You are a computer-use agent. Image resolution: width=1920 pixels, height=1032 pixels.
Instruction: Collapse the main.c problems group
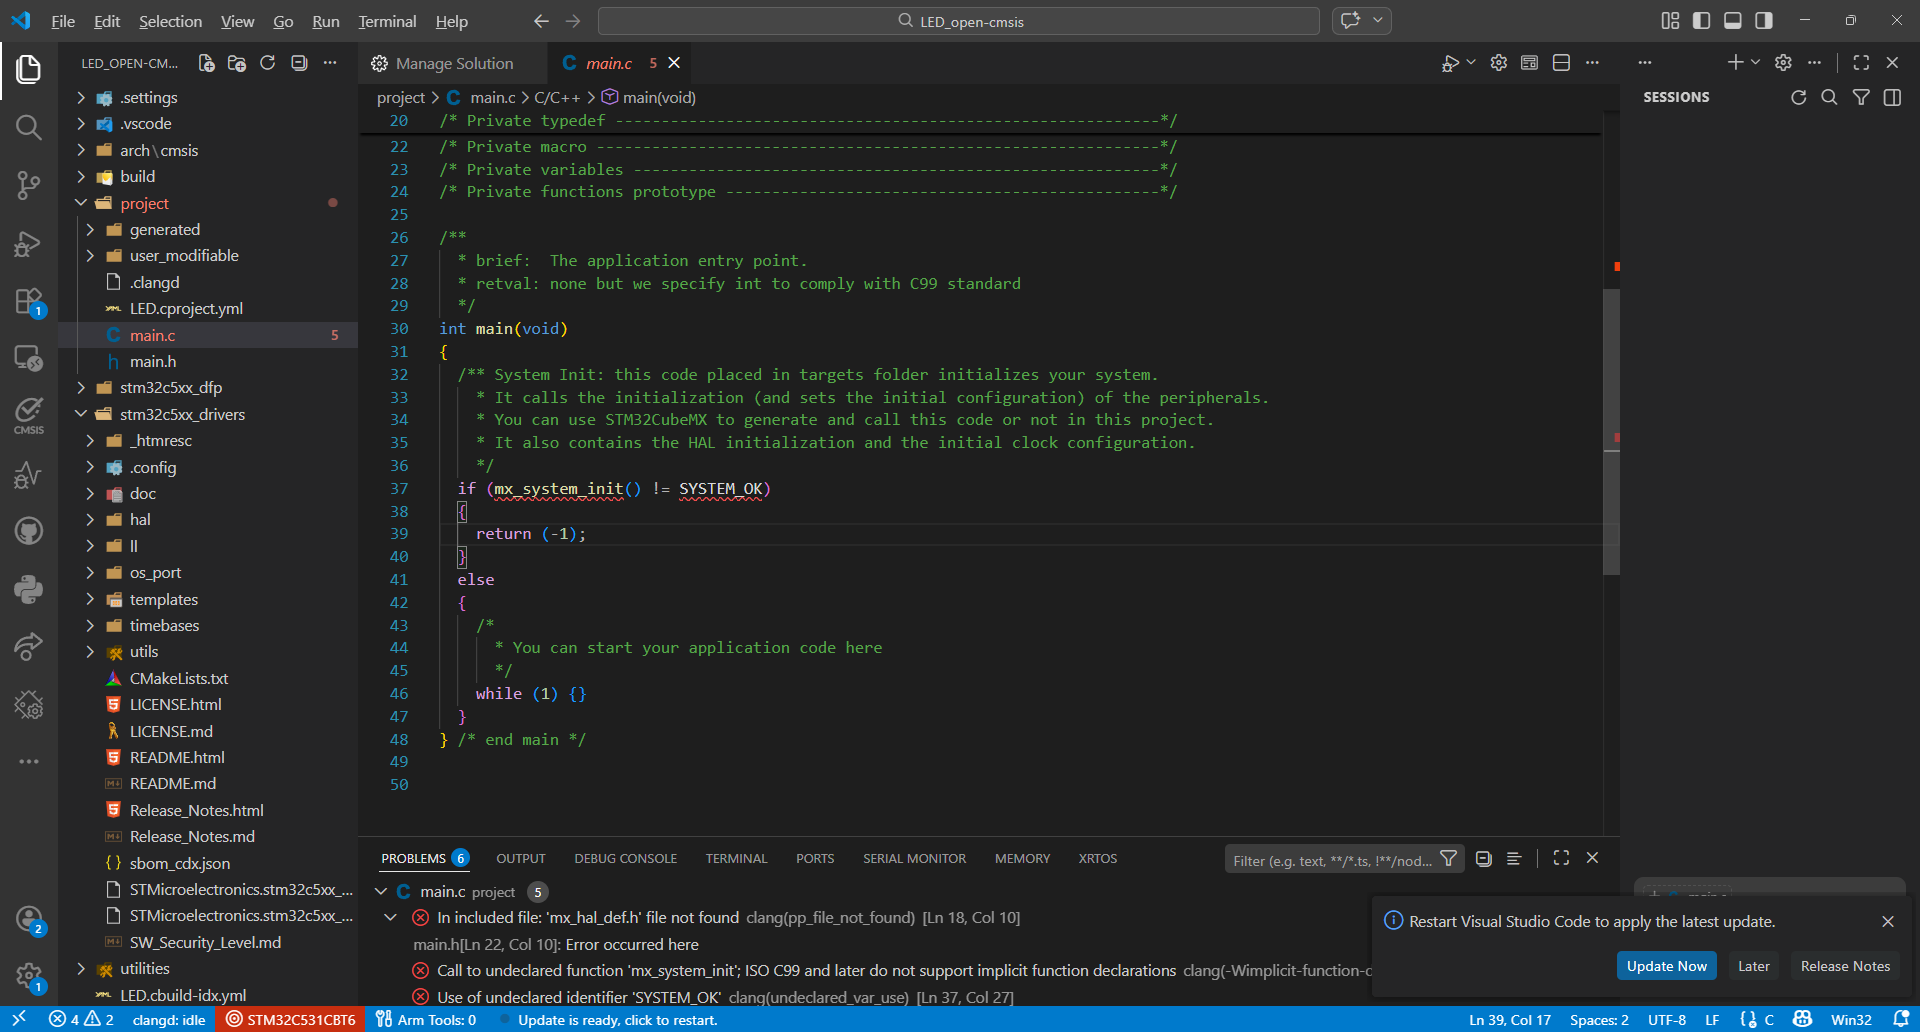(x=381, y=891)
